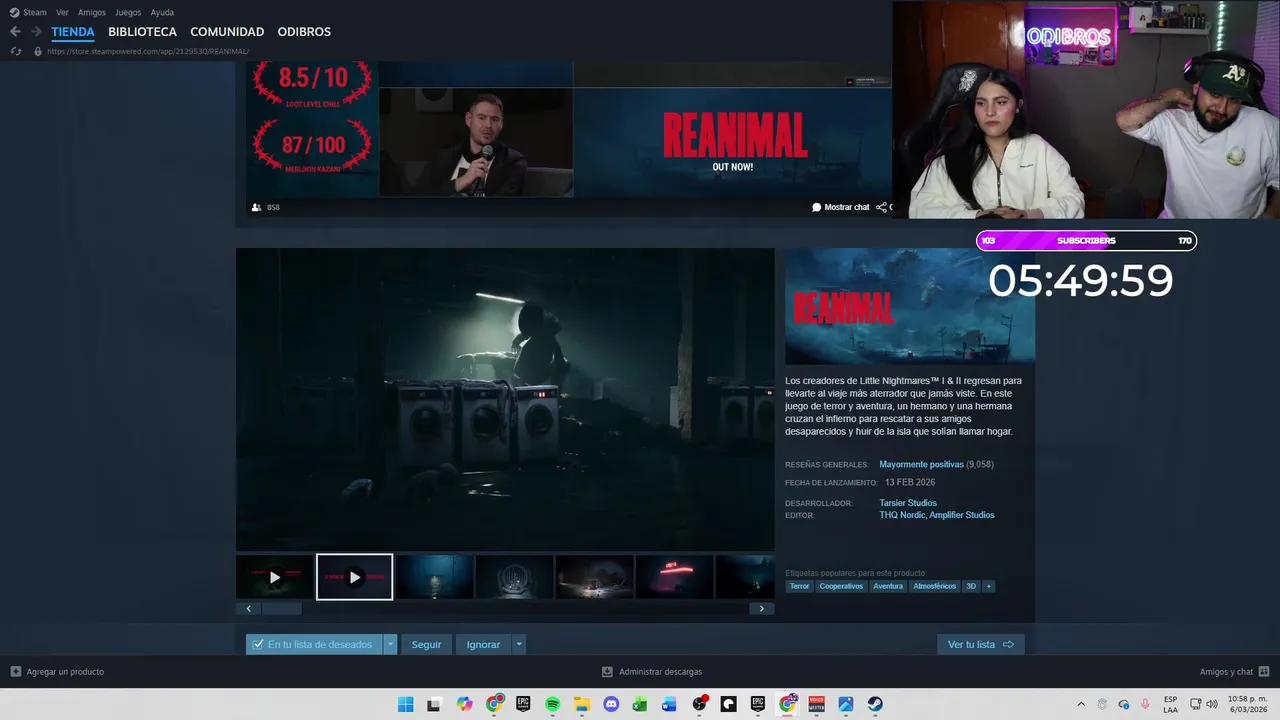
Task: Play the second highlighted trailer thumbnail
Action: (354, 577)
